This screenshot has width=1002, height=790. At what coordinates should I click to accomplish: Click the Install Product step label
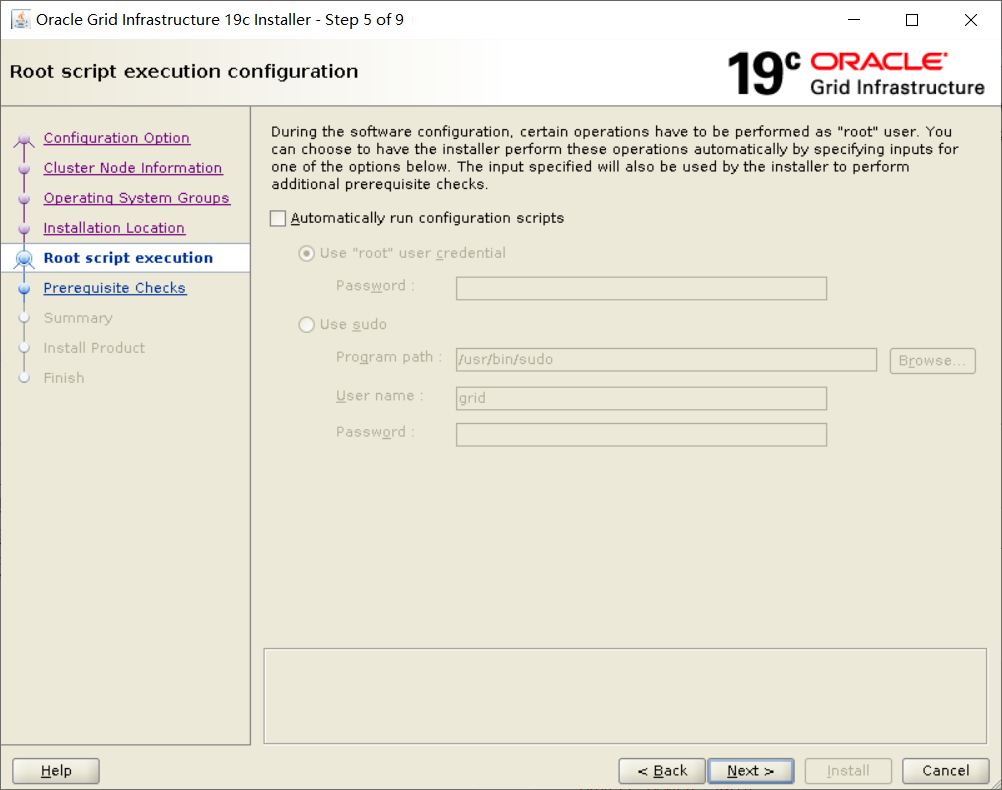(94, 348)
